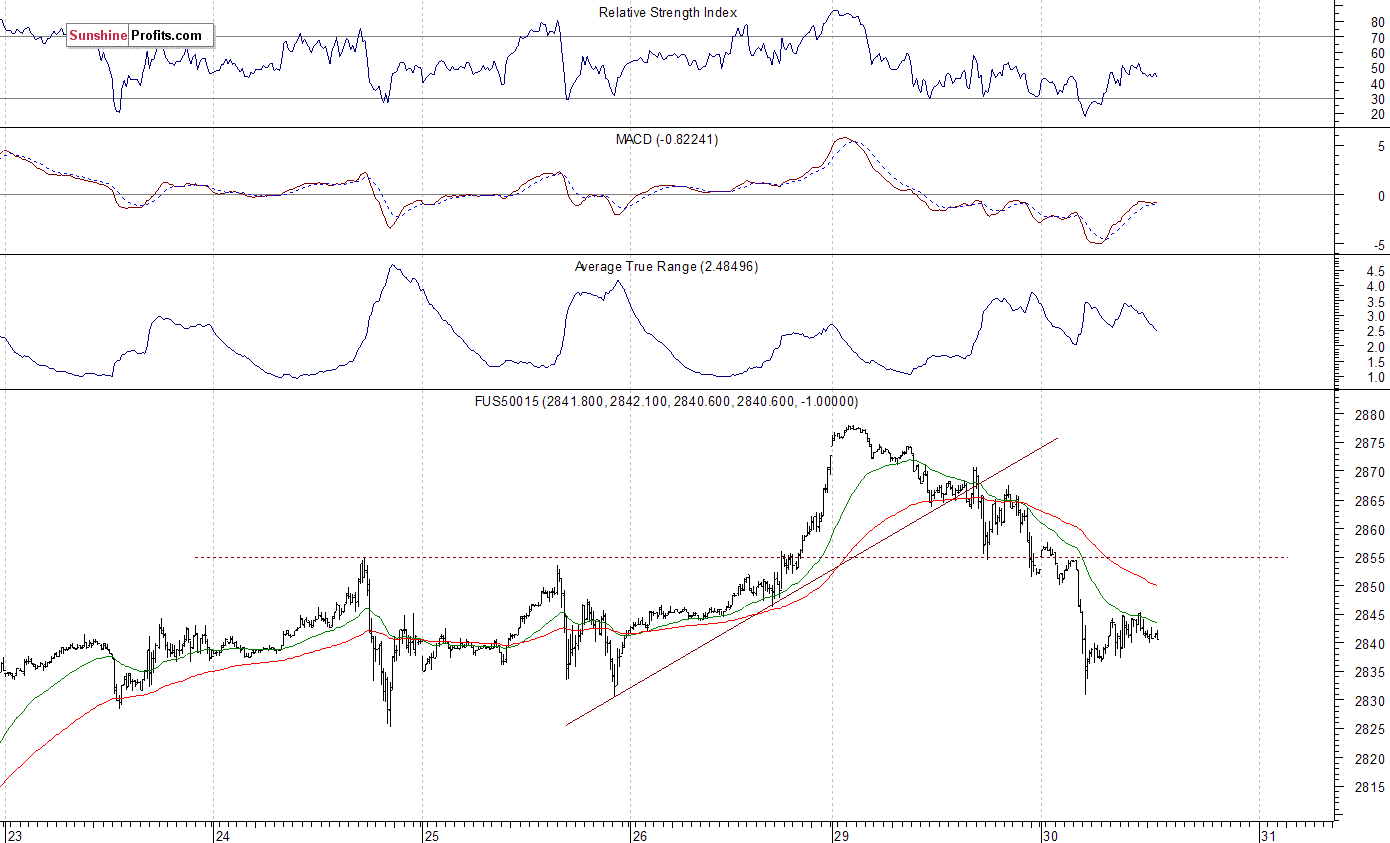Click the 24 date label on axis
Viewport: 1390px width, 843px height.
point(223,835)
